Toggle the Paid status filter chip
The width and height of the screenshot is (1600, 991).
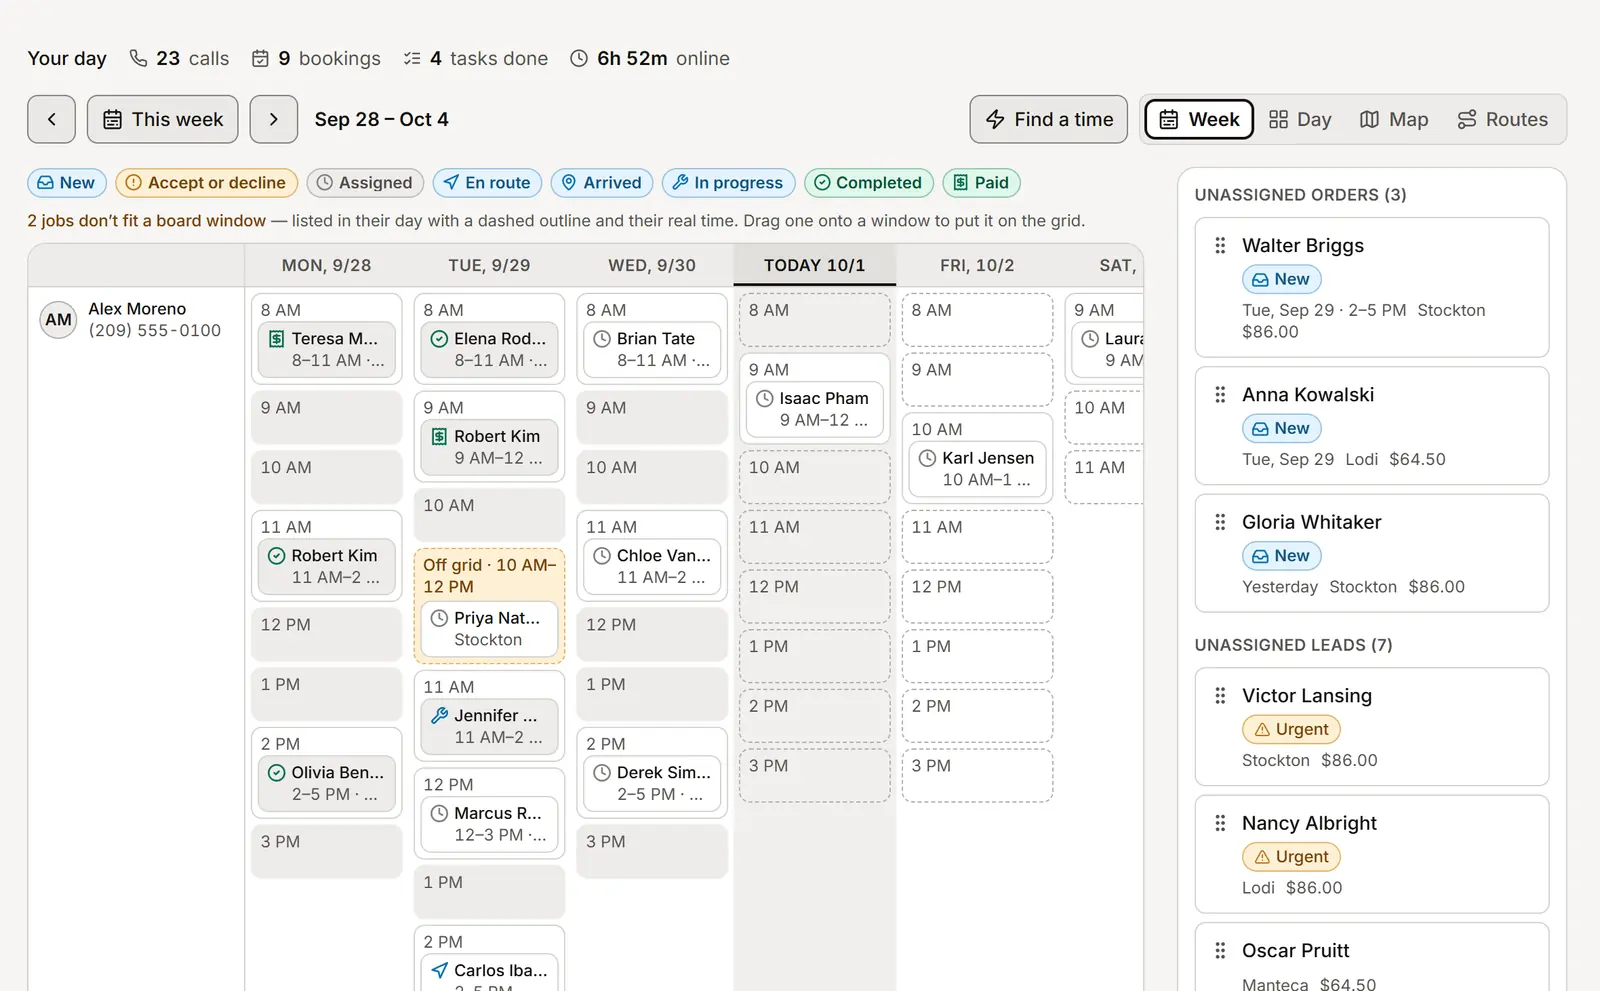[x=981, y=183]
